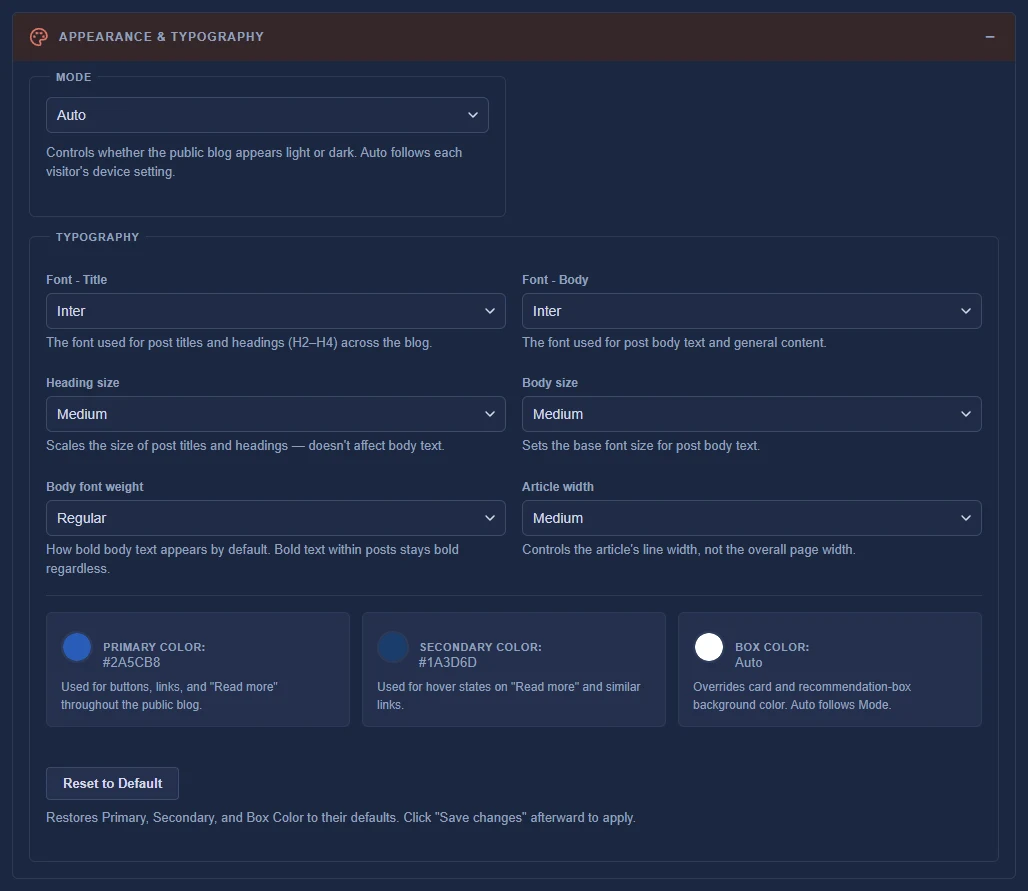
Task: Click the Article width help text
Action: pos(688,549)
